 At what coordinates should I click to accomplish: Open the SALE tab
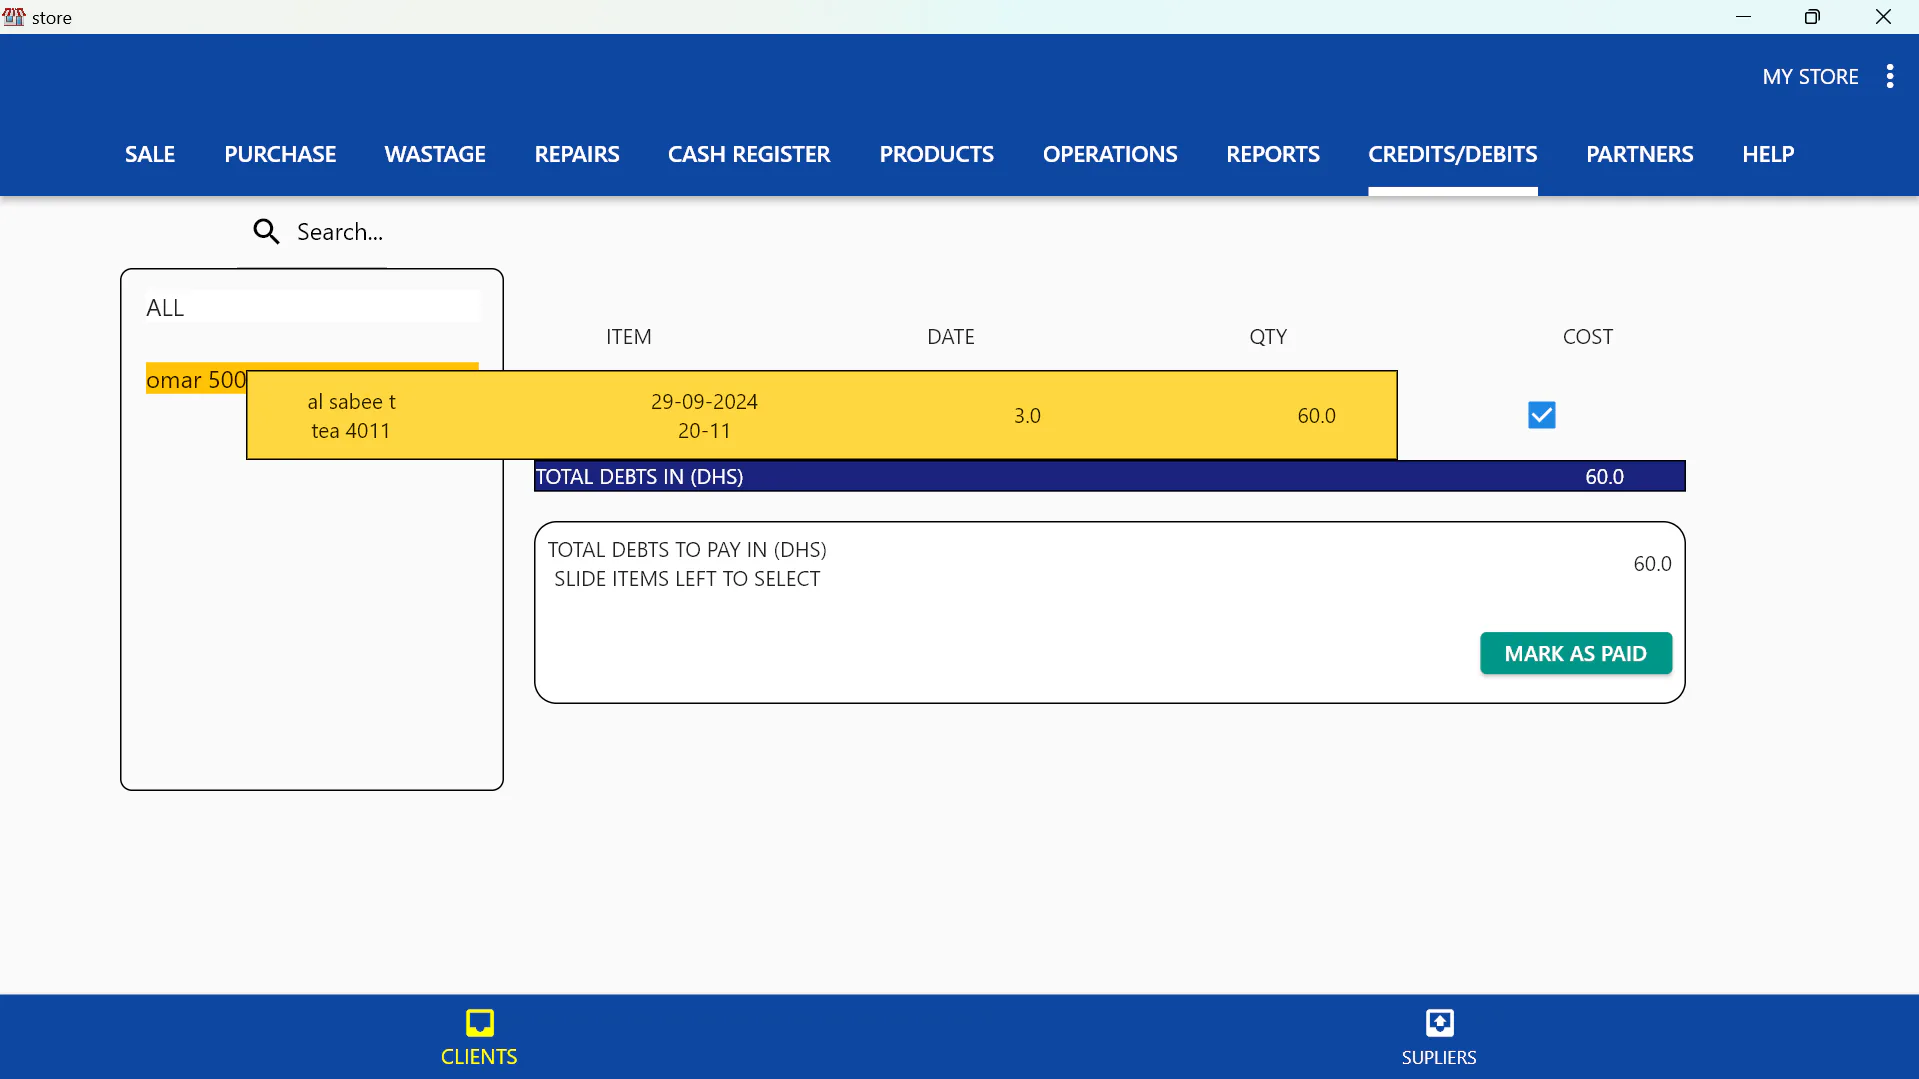[x=150, y=154]
